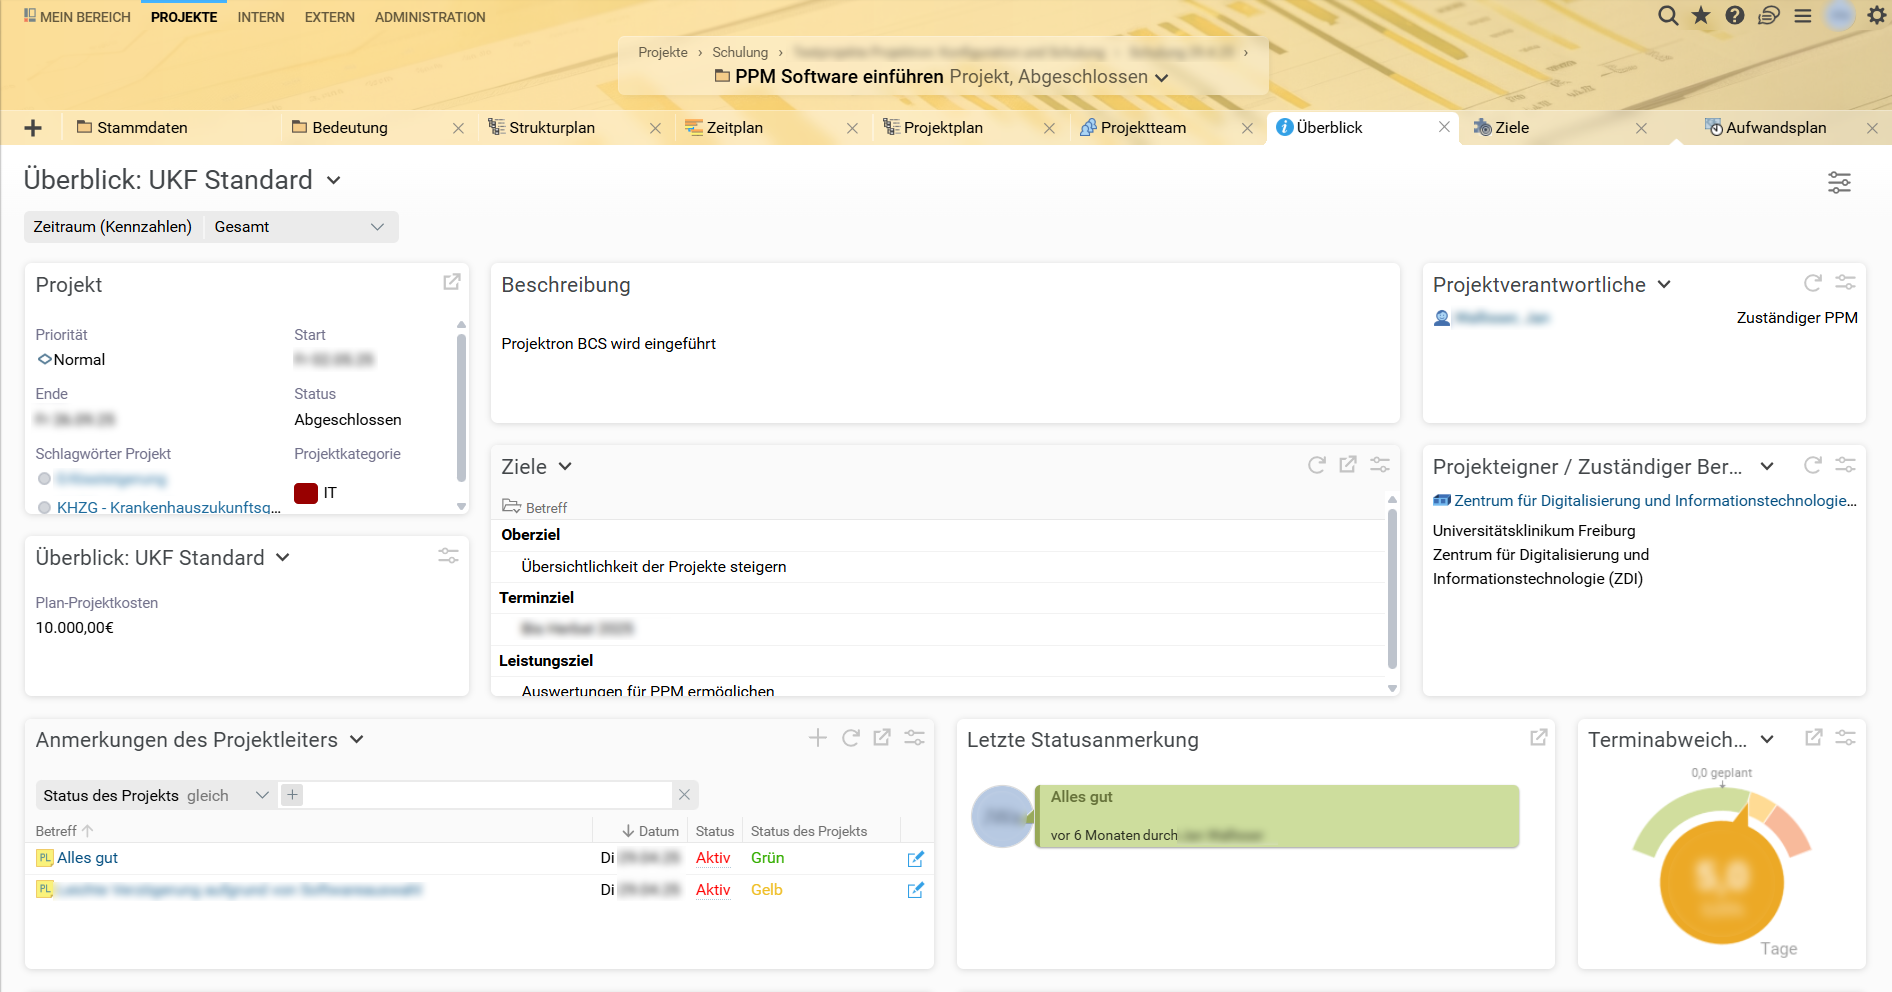Screen dimensions: 1892x992
Task: Click the red IT category swatch
Action: click(306, 492)
